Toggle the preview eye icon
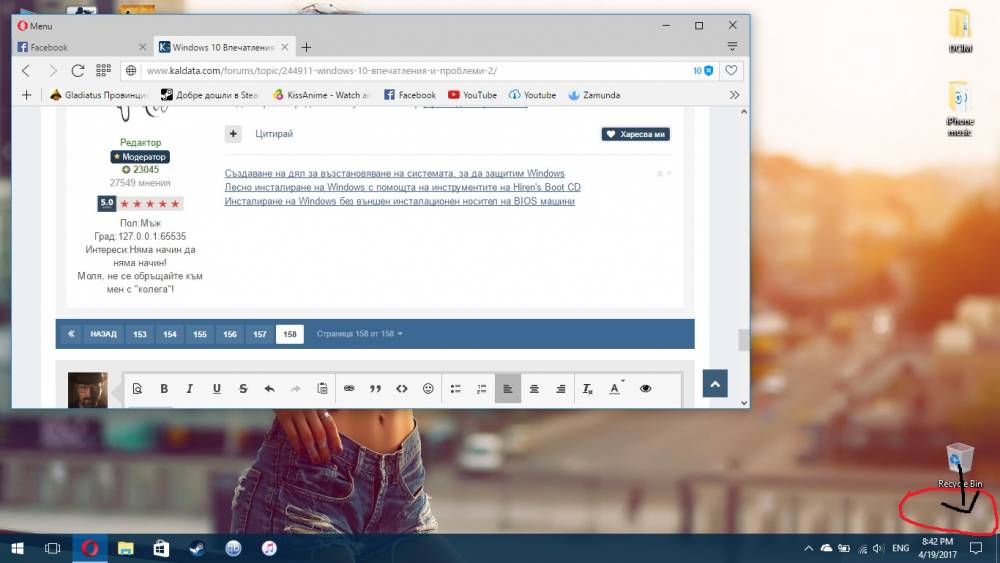Viewport: 1000px width, 563px height. pyautogui.click(x=645, y=388)
